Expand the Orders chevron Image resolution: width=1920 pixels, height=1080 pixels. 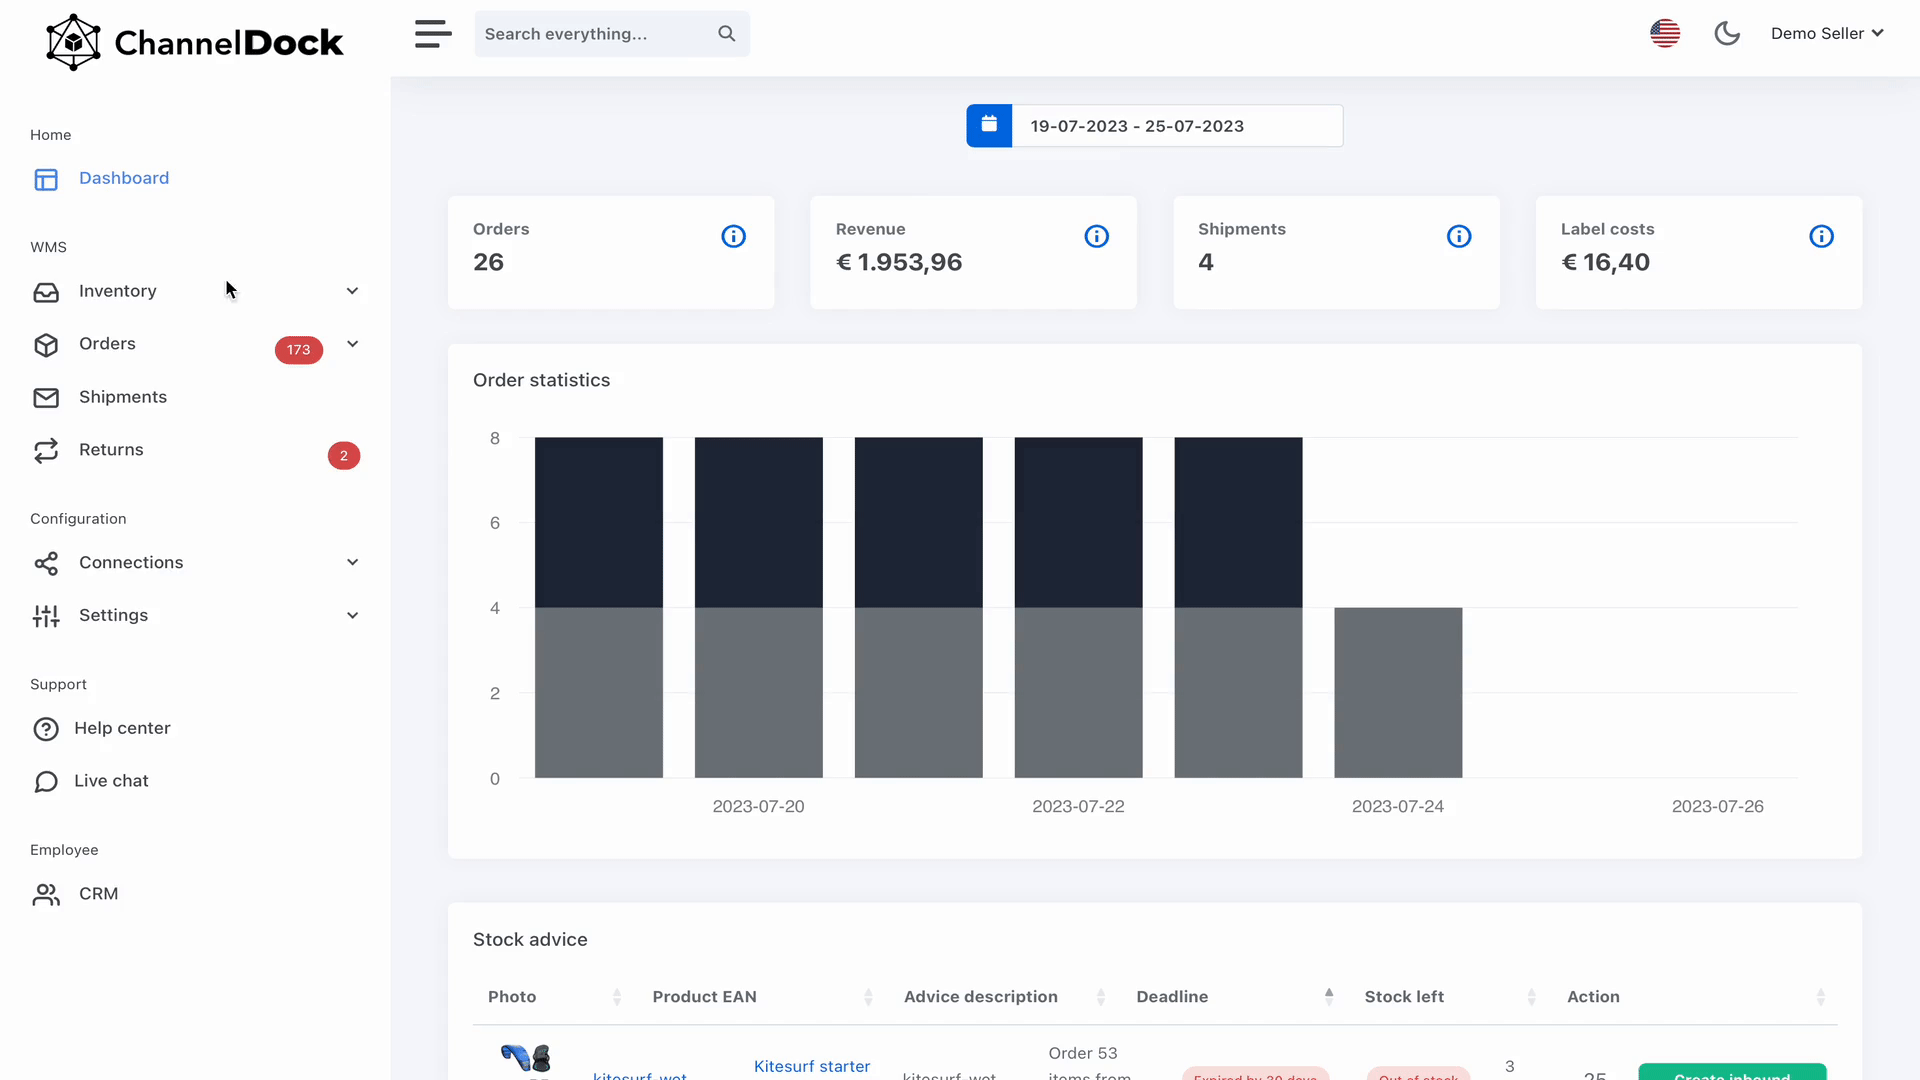coord(352,344)
